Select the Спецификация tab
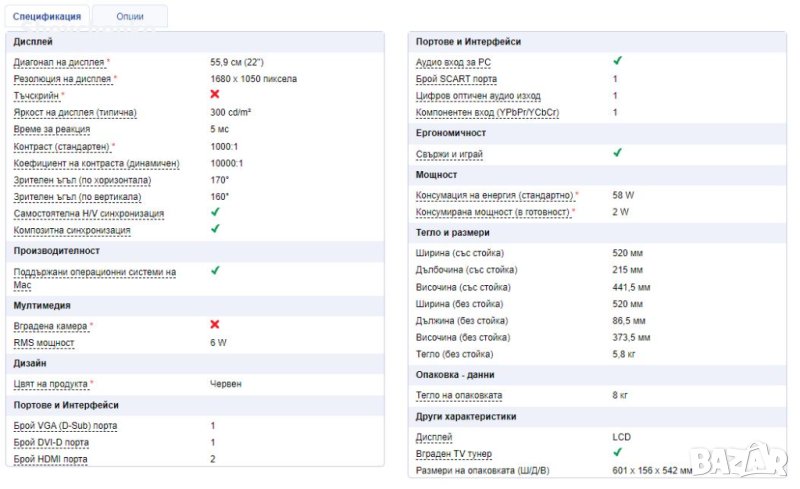 pyautogui.click(x=47, y=17)
